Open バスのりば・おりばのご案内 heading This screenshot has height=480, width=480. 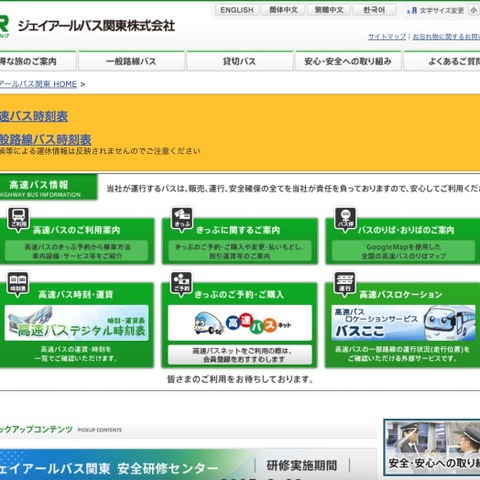point(406,230)
